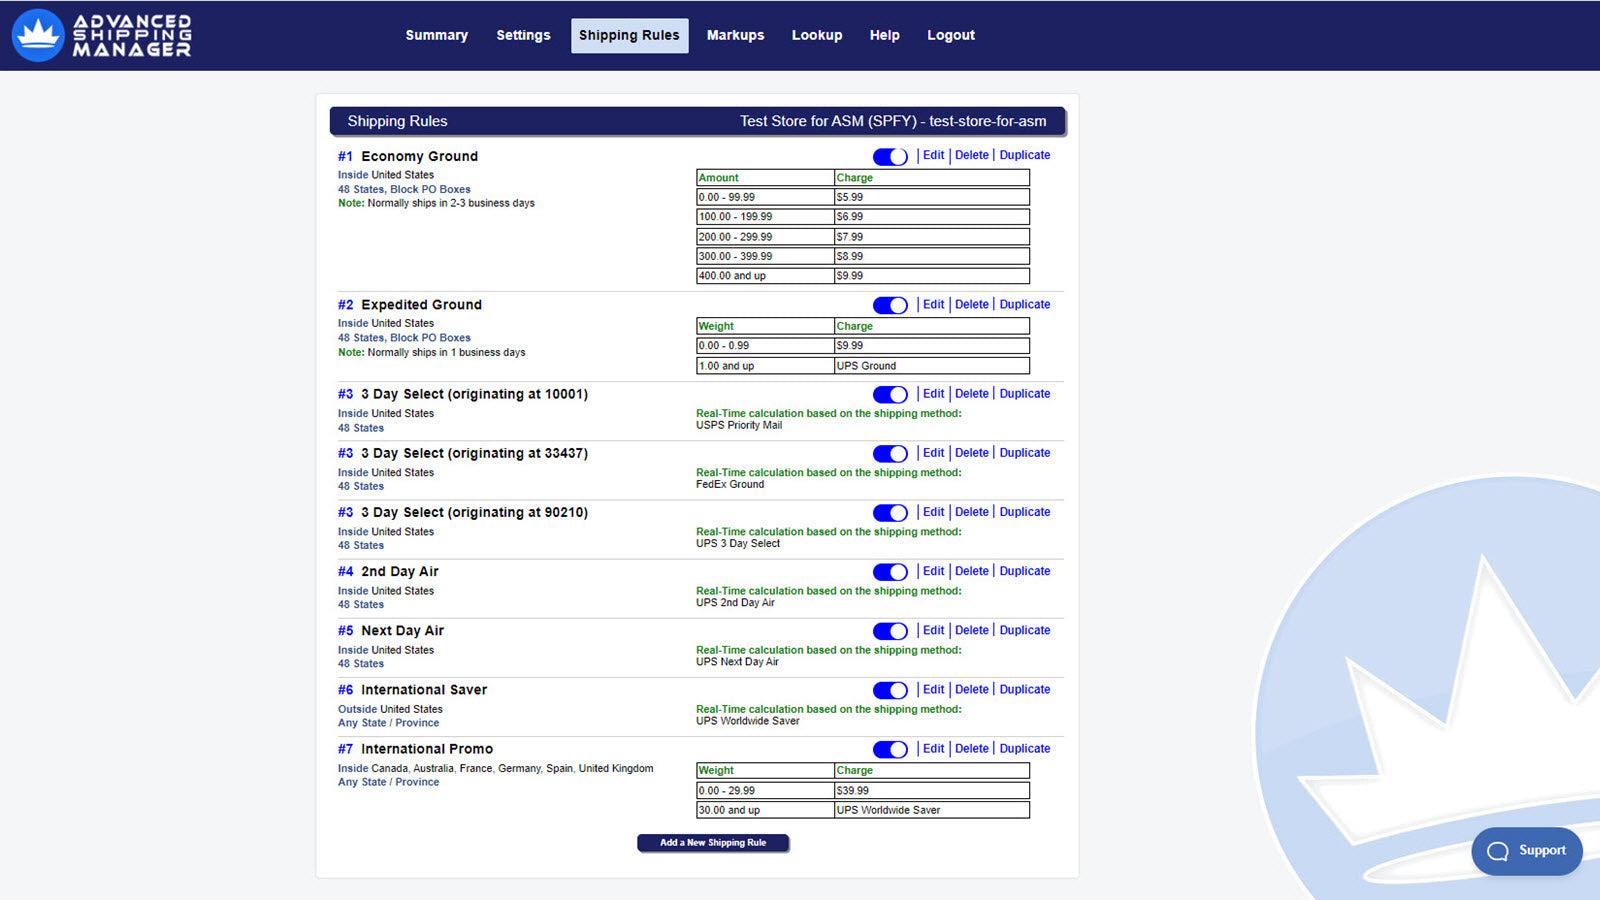The image size is (1600, 900).
Task: Select Lookup from the navigation bar
Action: tap(816, 35)
